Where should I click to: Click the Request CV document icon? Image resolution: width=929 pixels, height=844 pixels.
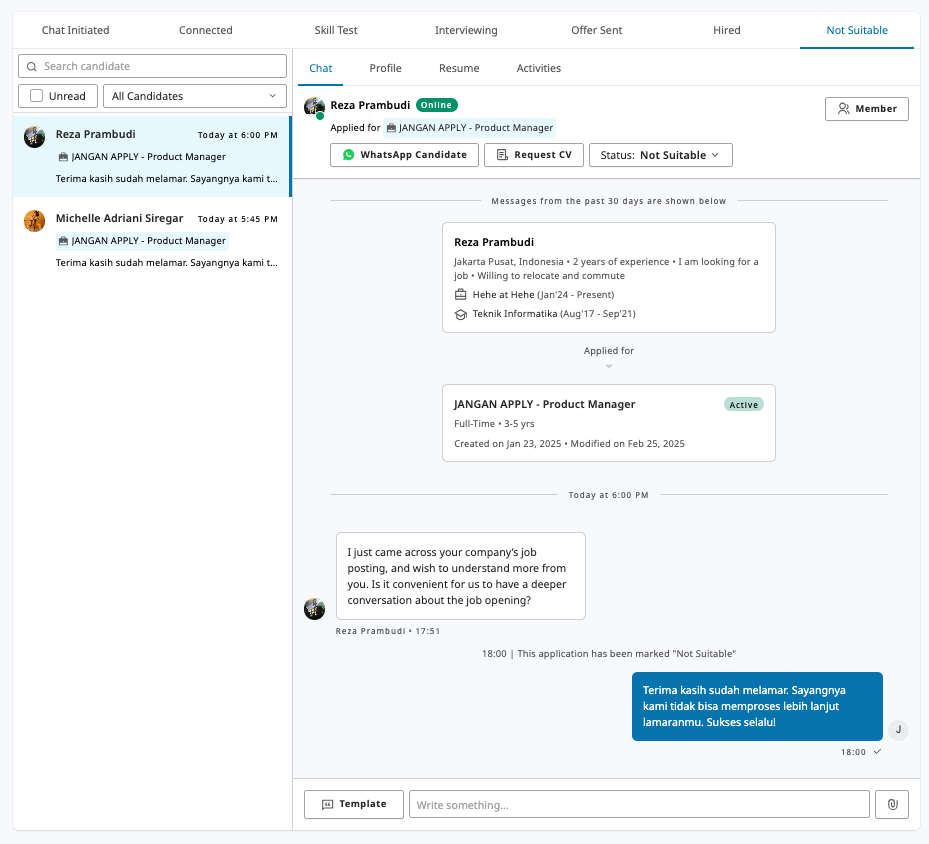click(x=502, y=155)
